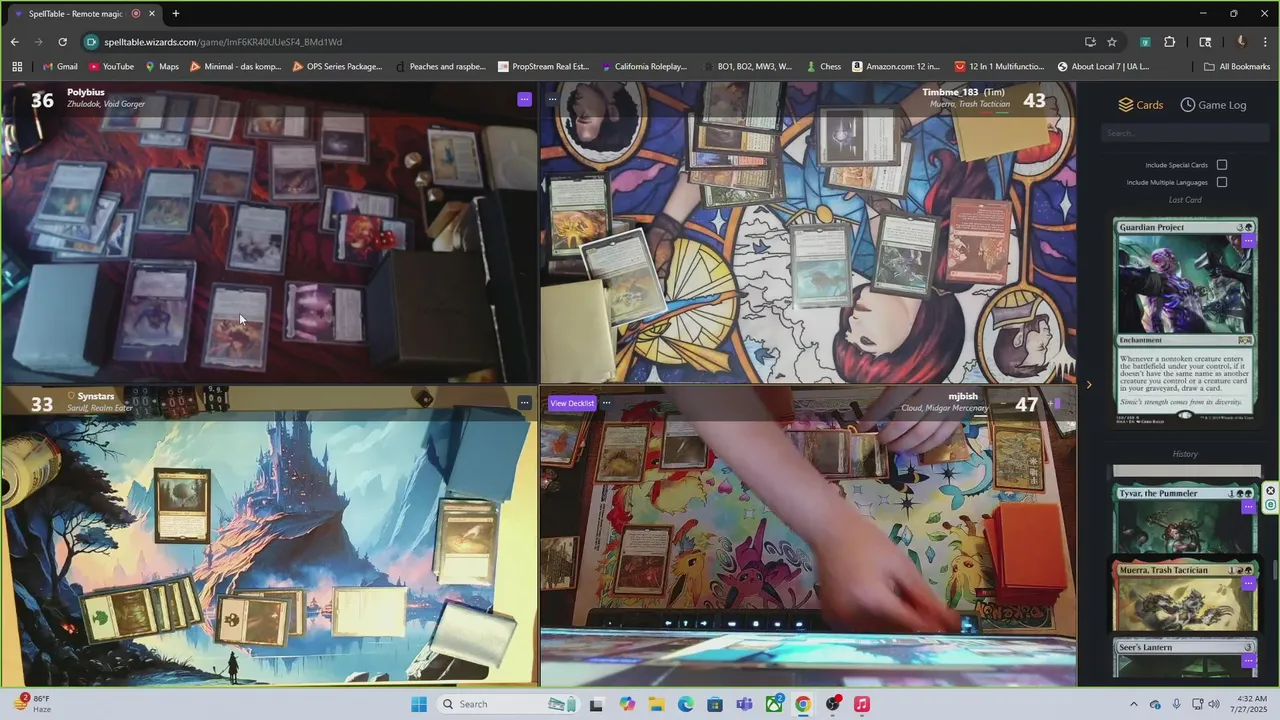Screen dimensions: 1280x720
Task: Open the install app icon in the address bar
Action: click(x=1090, y=42)
